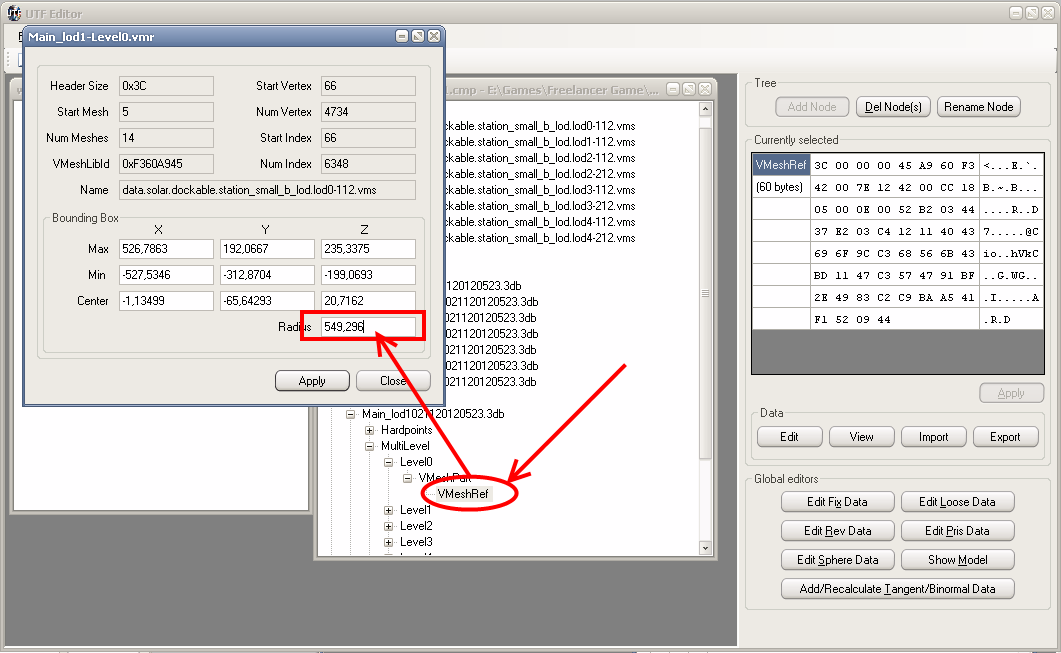Expand the Level2 tree node
The height and width of the screenshot is (653, 1061).
pyautogui.click(x=388, y=526)
